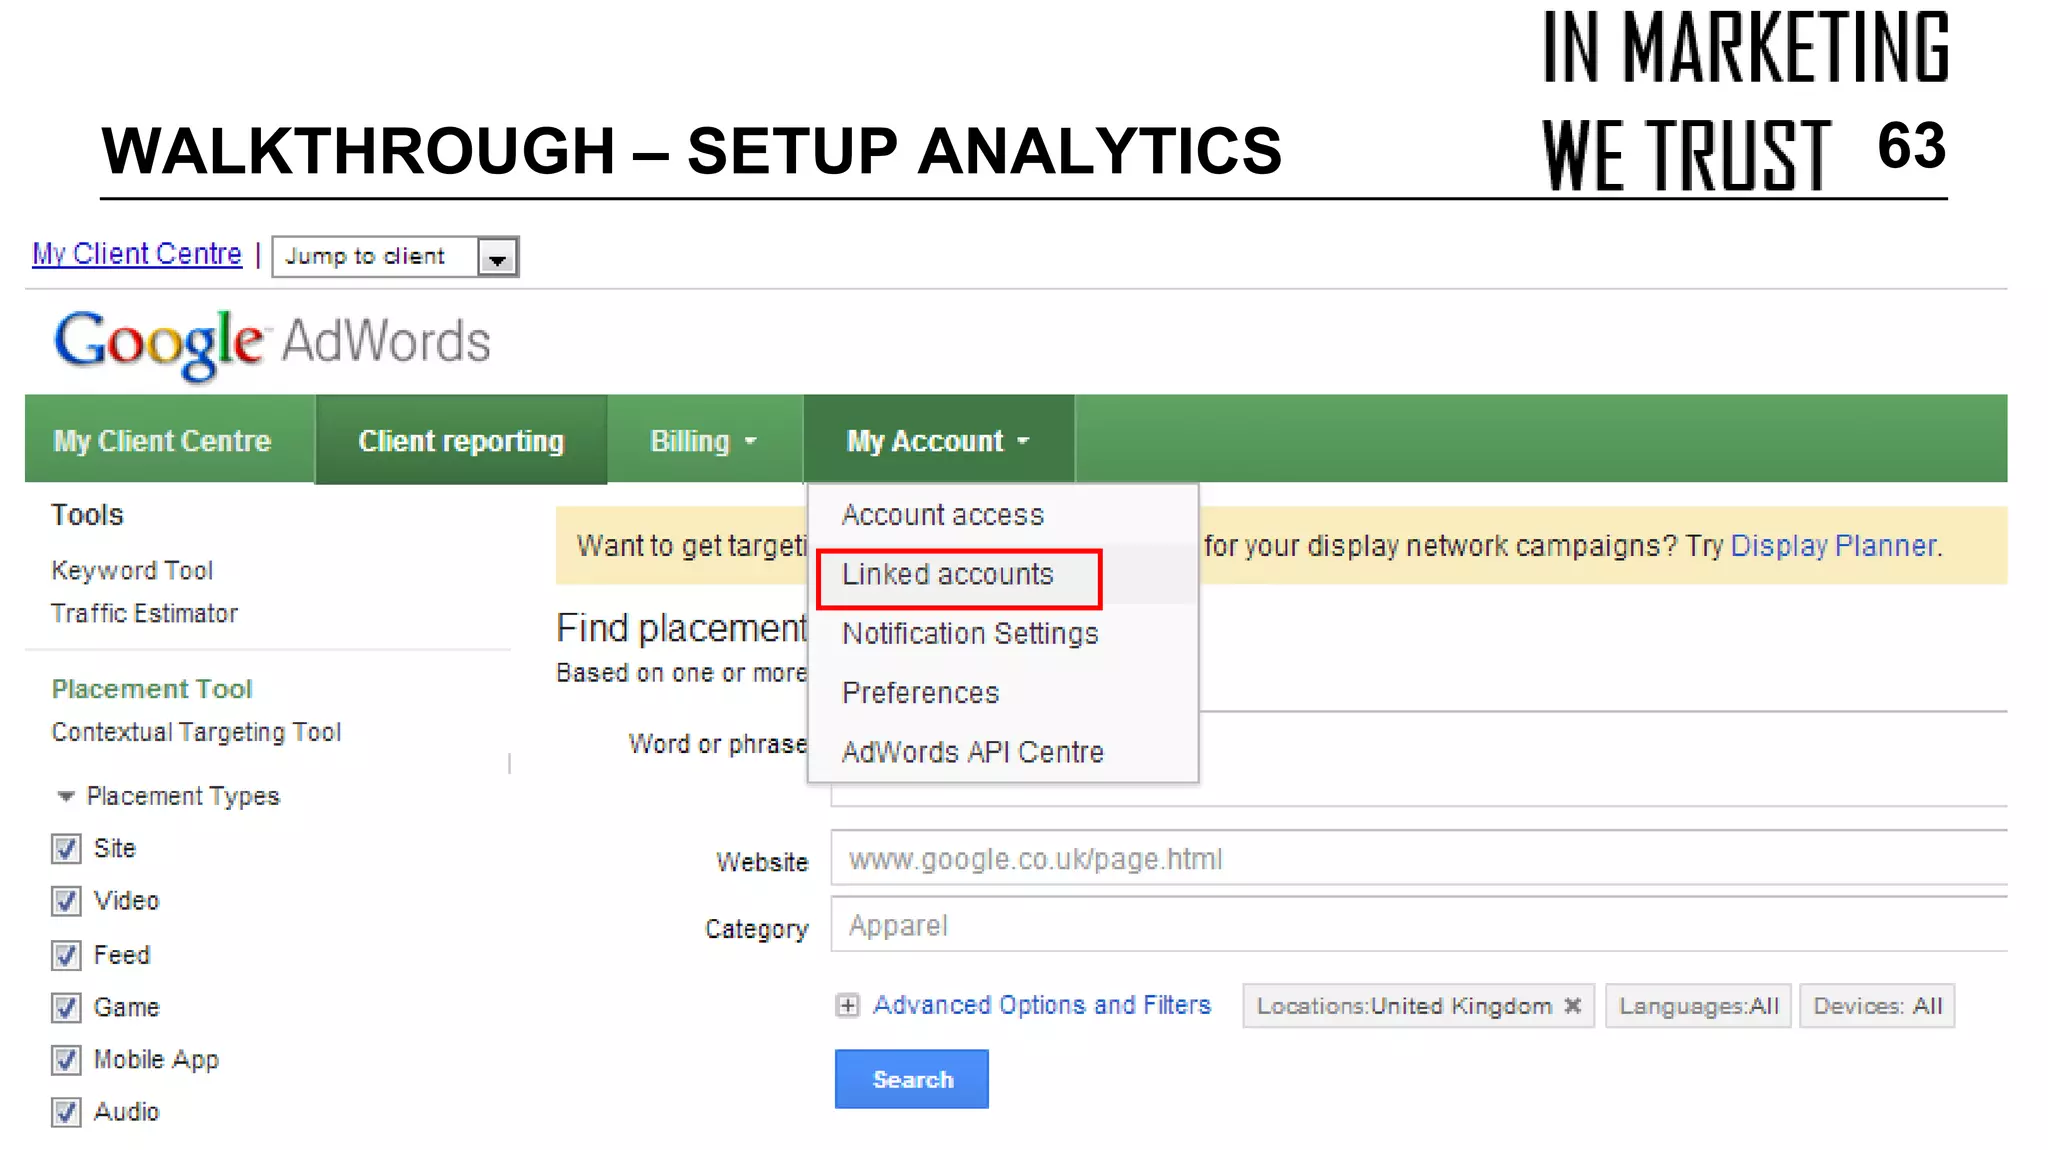Image resolution: width=2048 pixels, height=1150 pixels.
Task: Uncheck the Feed placement type
Action: tap(66, 955)
